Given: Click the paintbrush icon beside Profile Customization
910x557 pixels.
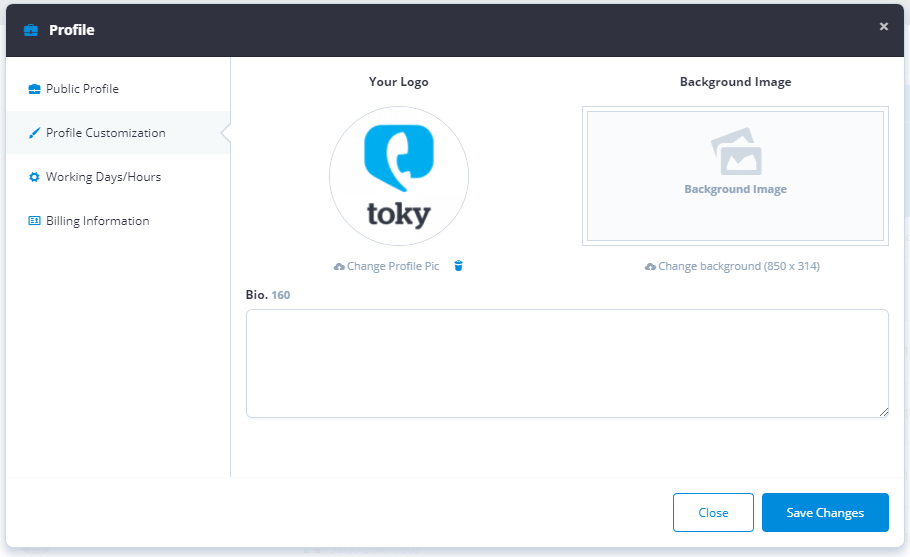Looking at the screenshot, I should pyautogui.click(x=34, y=133).
